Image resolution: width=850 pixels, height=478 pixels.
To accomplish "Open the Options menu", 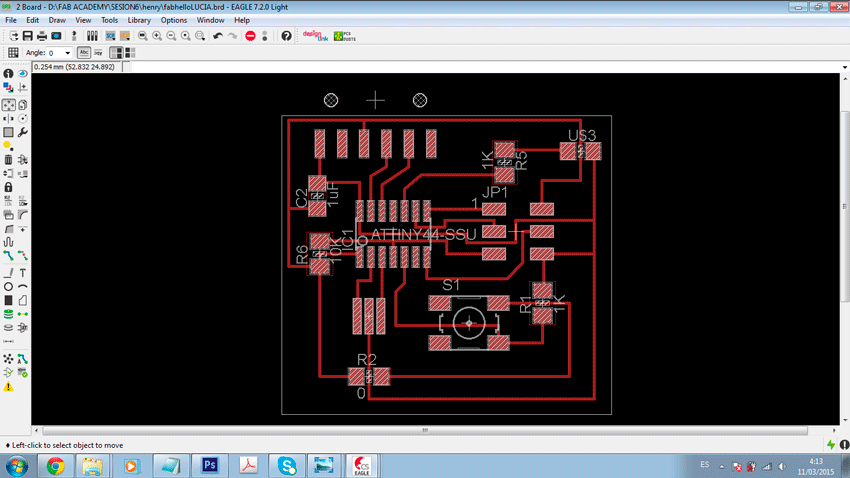I will pos(173,20).
